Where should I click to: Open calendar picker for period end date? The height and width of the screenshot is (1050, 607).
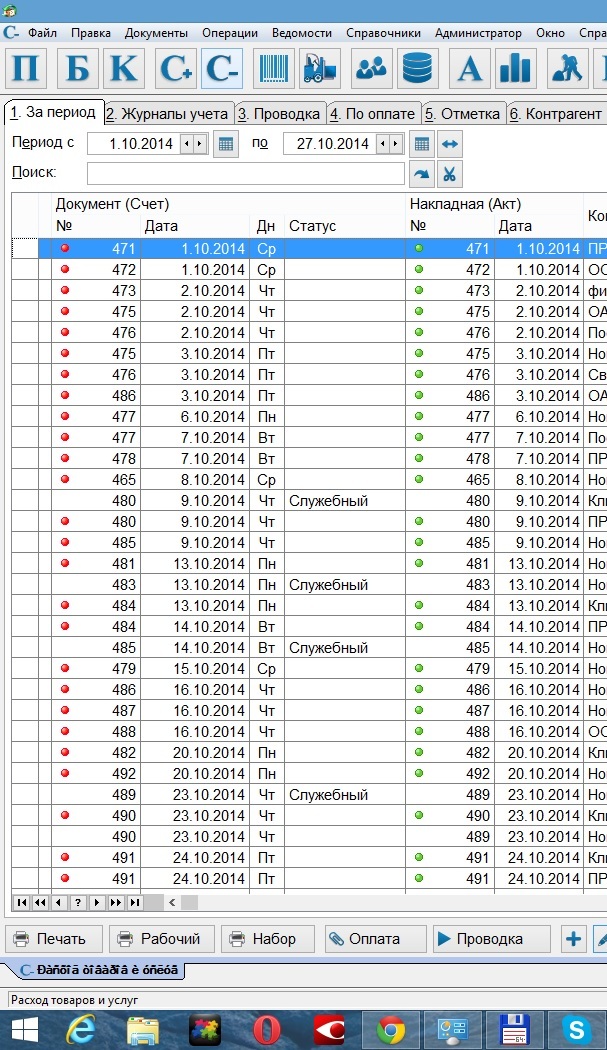point(422,144)
